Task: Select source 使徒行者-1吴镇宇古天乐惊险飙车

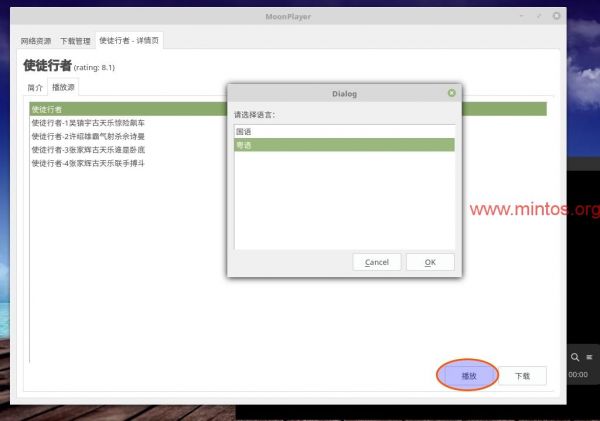Action: [88, 123]
